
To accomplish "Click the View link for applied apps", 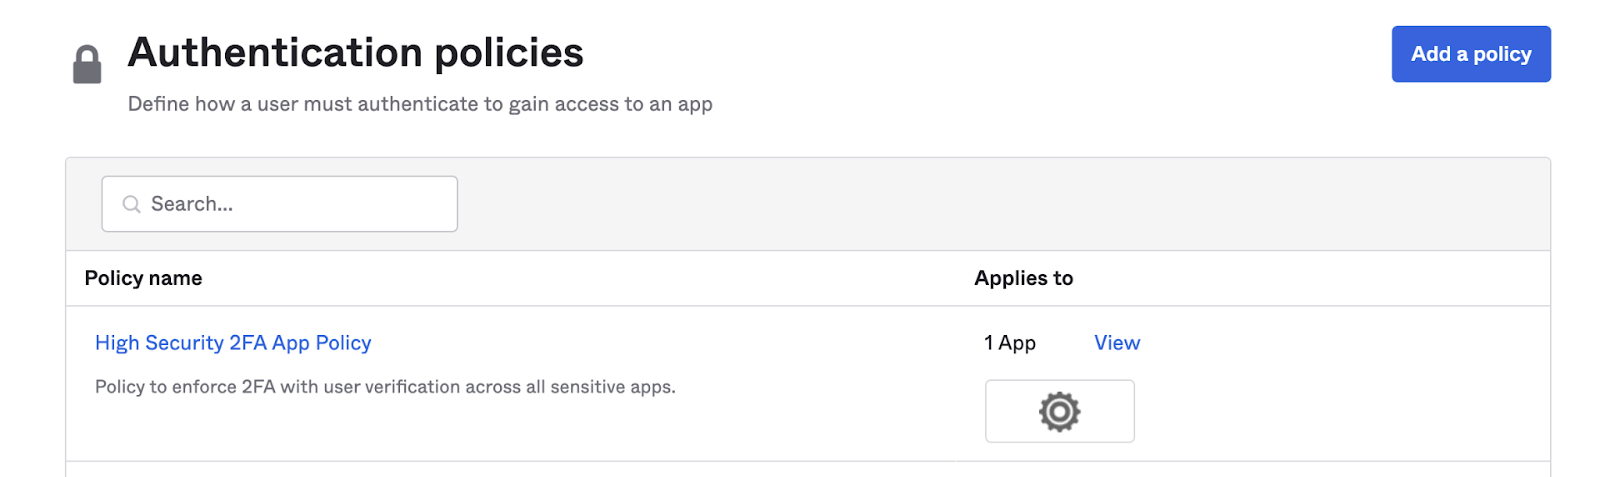I will pyautogui.click(x=1116, y=343).
